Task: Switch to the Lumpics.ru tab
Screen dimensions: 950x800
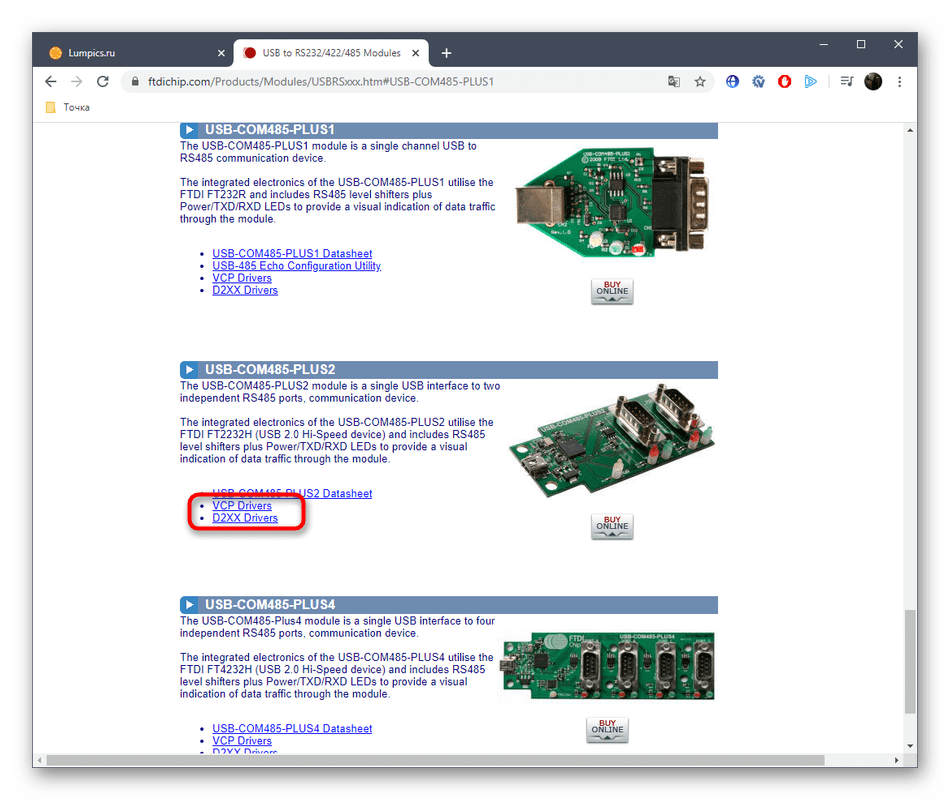Action: tap(130, 53)
